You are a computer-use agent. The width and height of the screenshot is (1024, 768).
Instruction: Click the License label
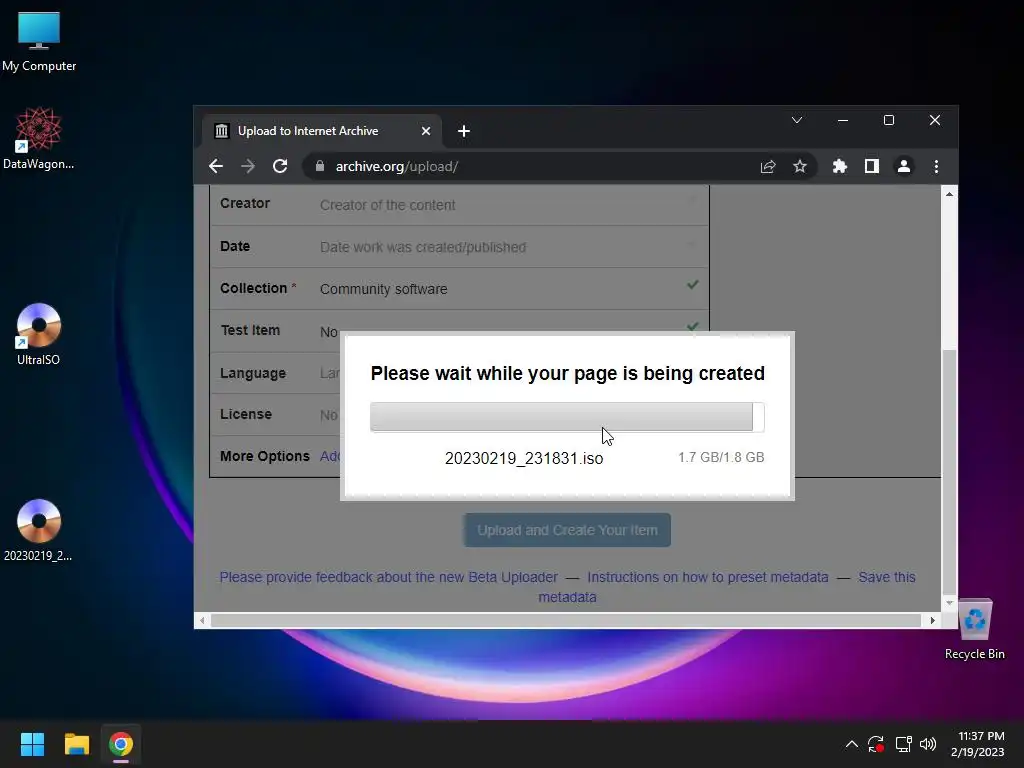(246, 414)
